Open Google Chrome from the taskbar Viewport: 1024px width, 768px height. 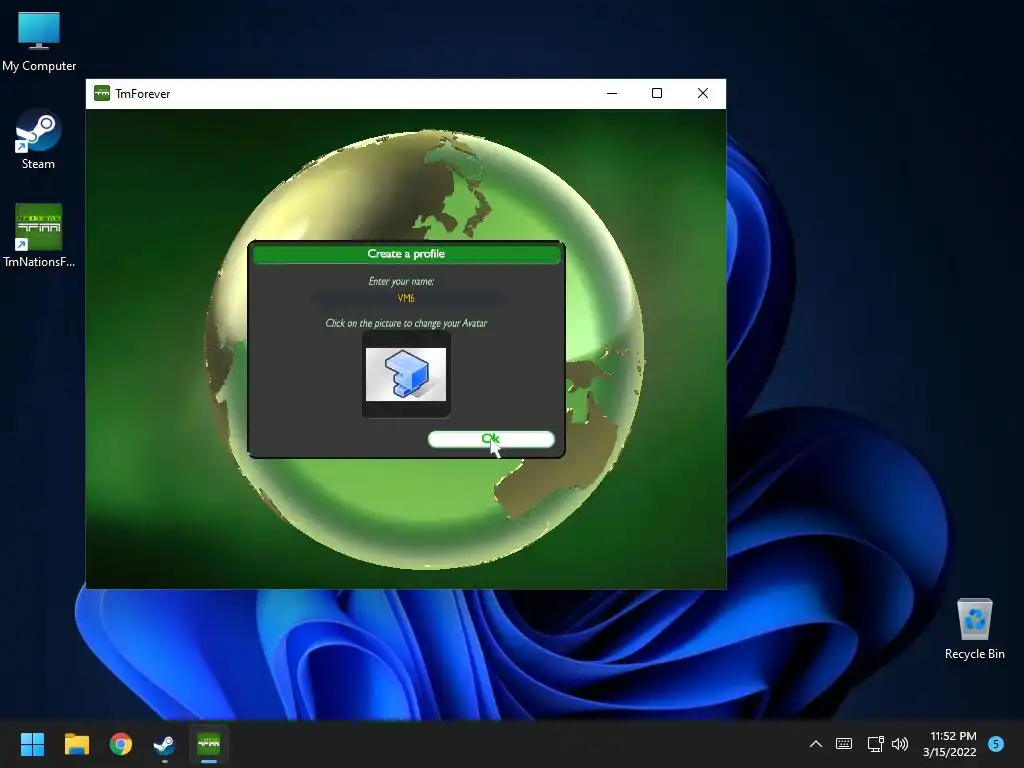coord(121,744)
